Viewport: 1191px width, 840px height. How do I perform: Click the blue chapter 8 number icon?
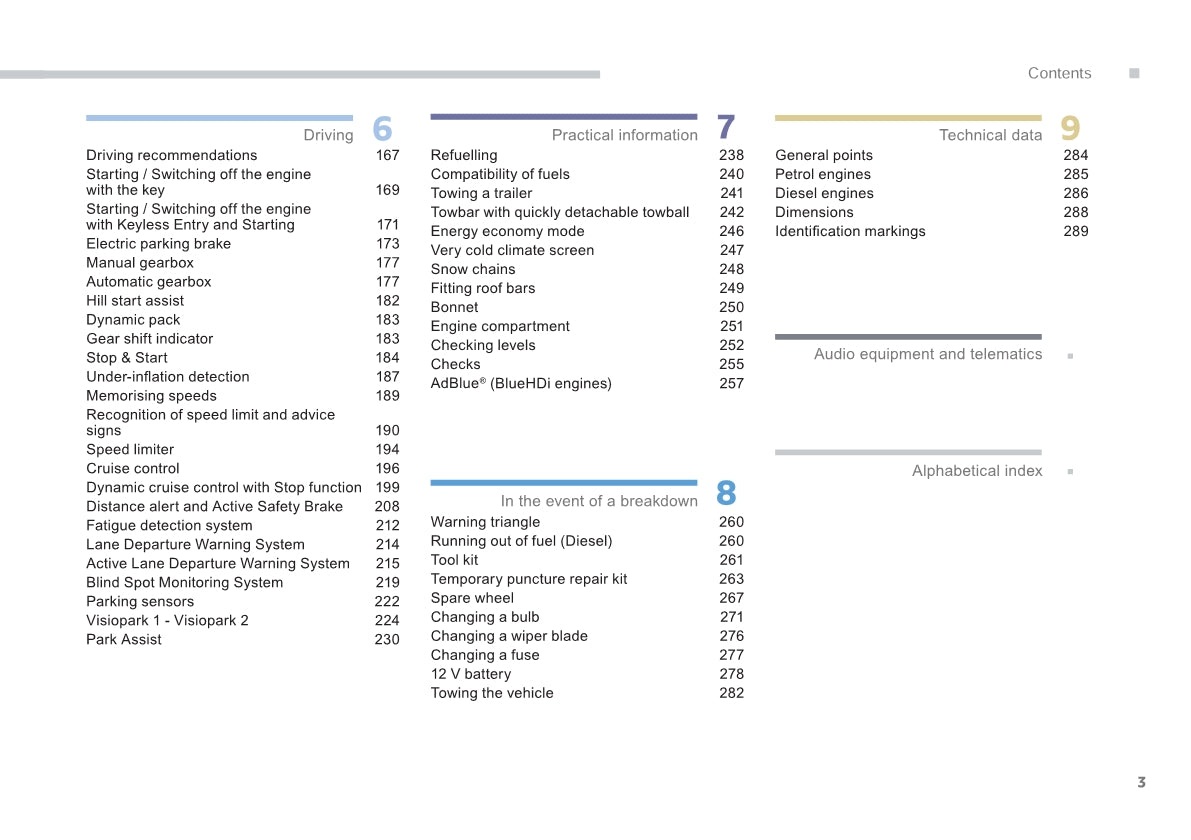(726, 493)
